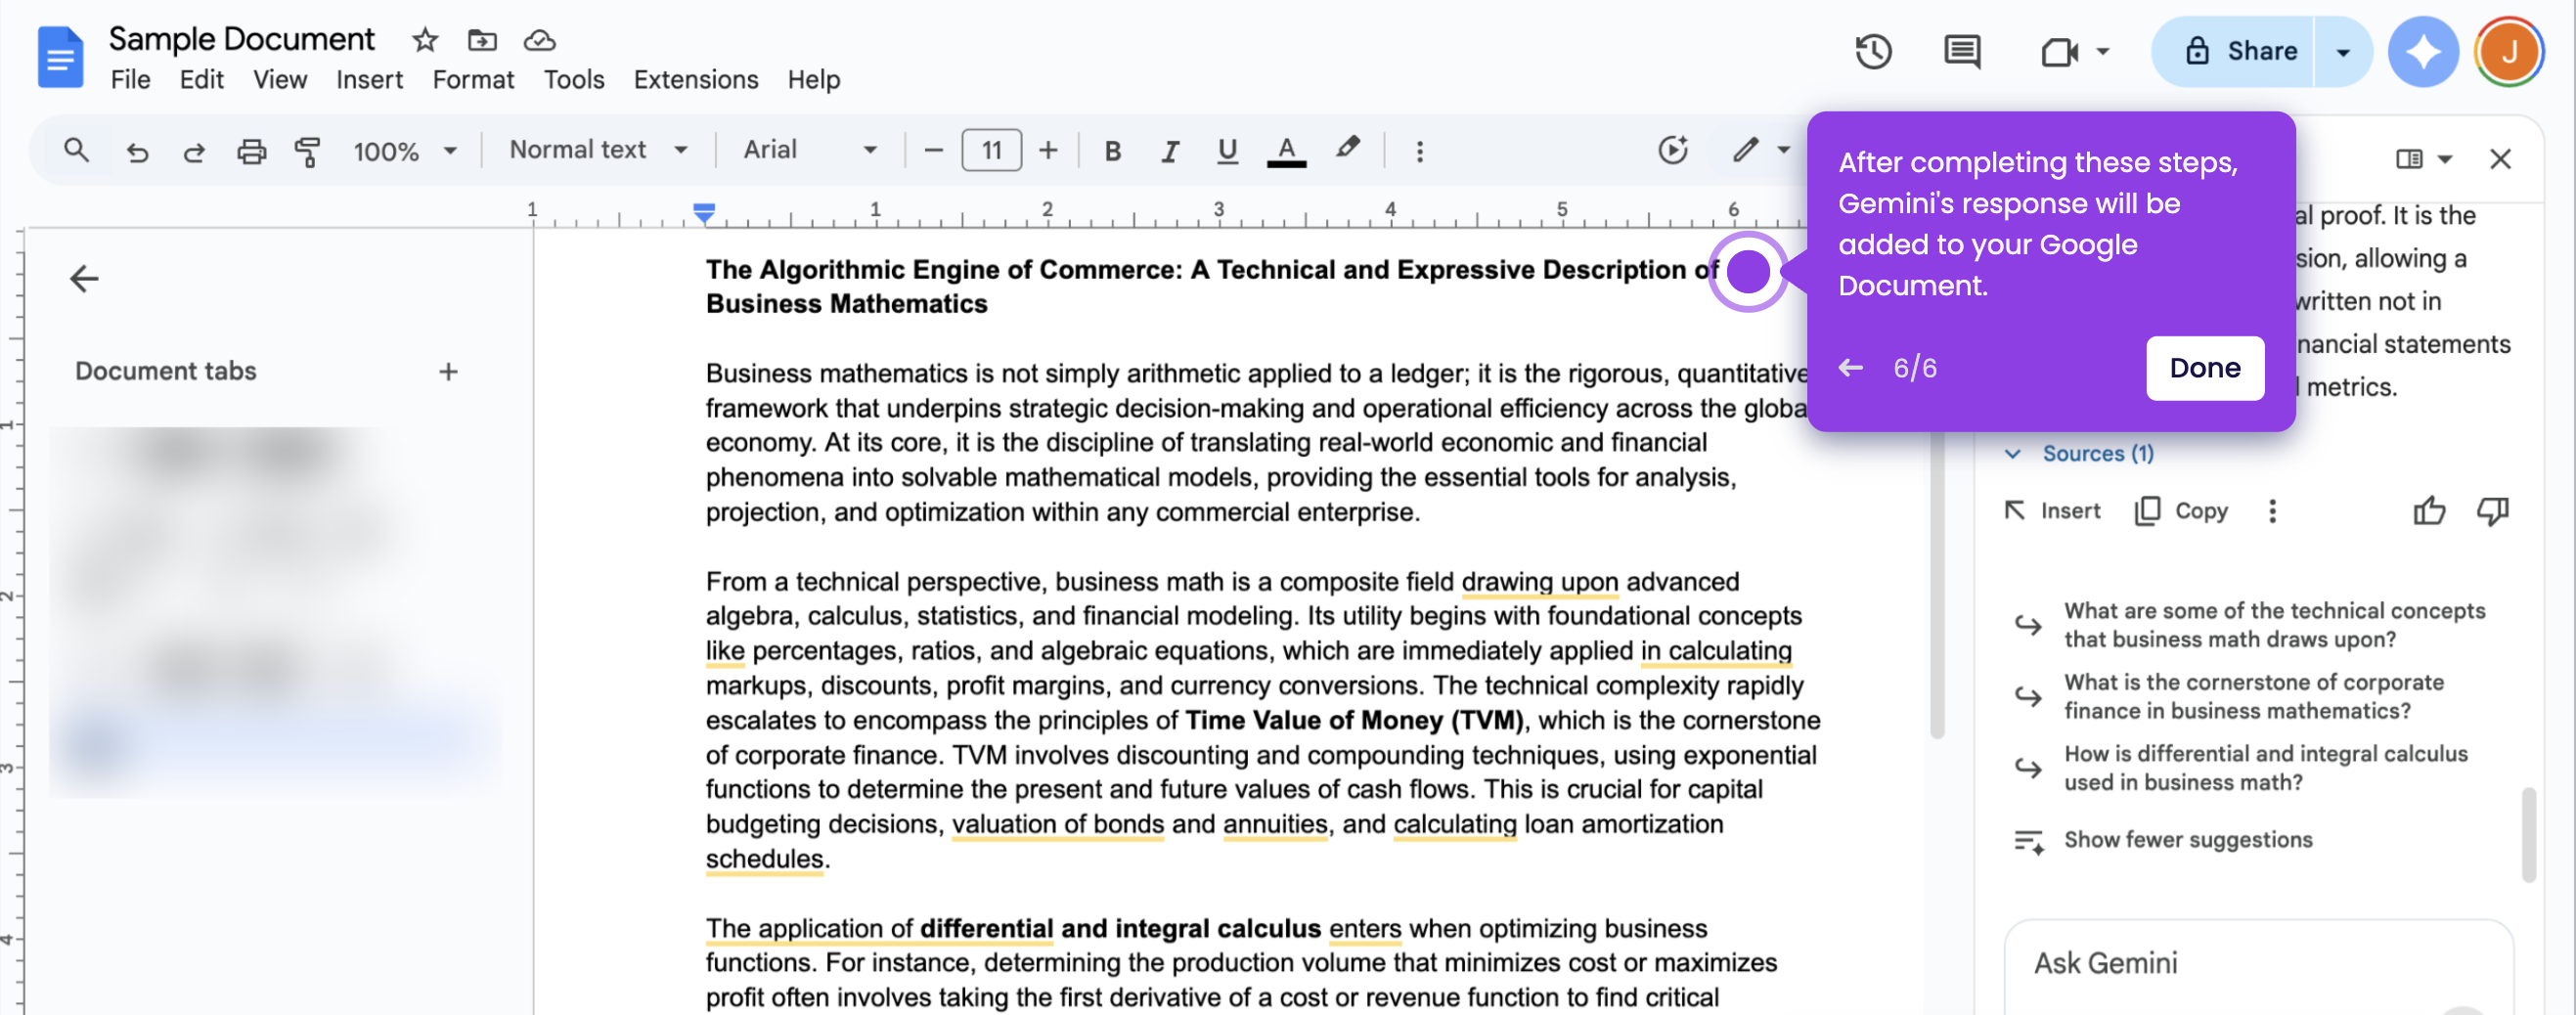Screen dimensions: 2576x1015
Task: Print the document
Action: (251, 151)
